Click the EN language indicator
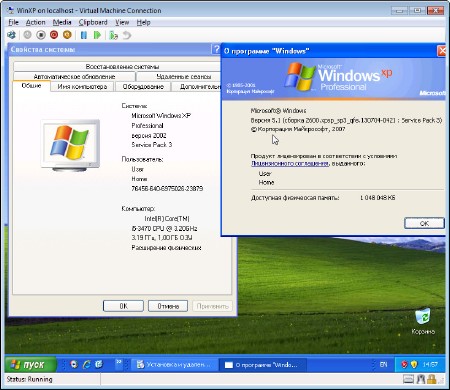 click(383, 364)
